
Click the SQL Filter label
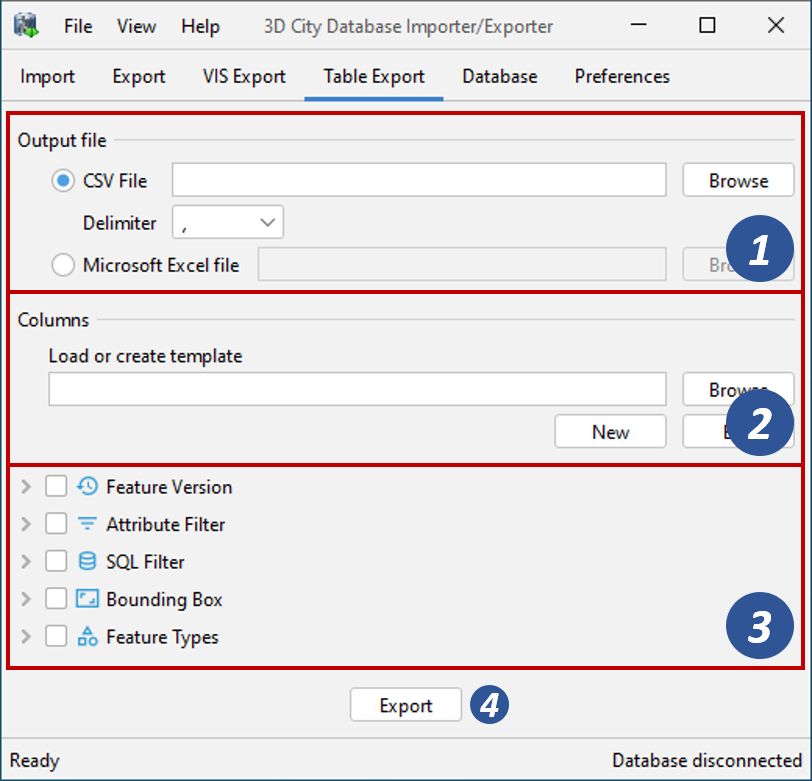146,561
